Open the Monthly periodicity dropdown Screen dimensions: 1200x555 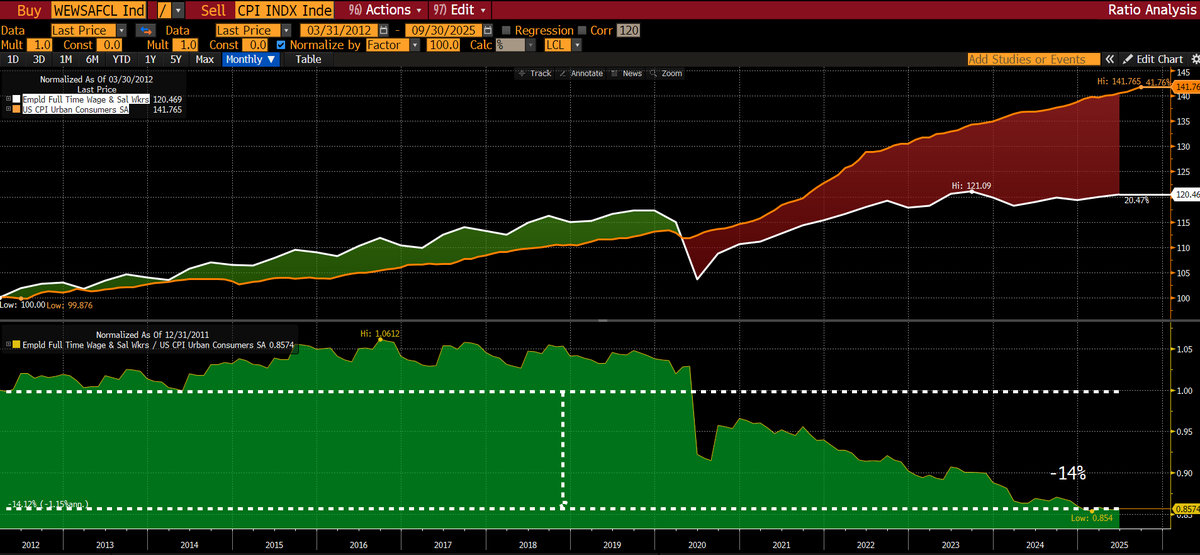pyautogui.click(x=250, y=59)
